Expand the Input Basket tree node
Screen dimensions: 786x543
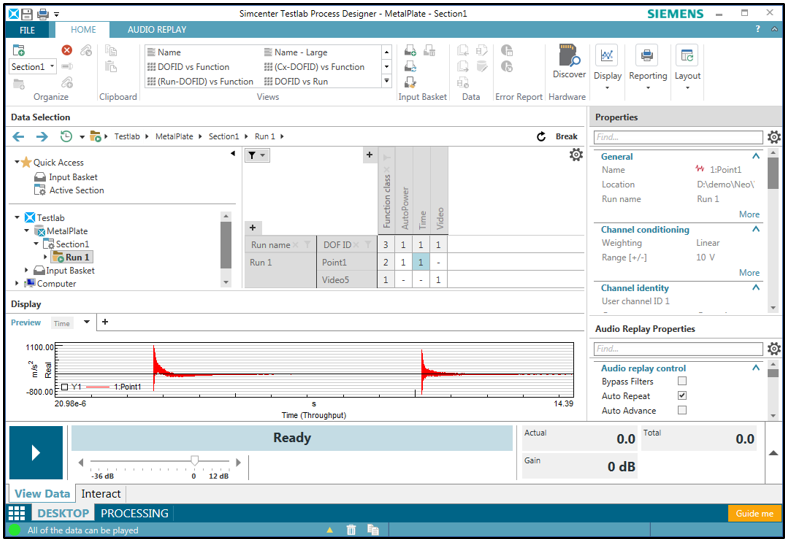[27, 270]
